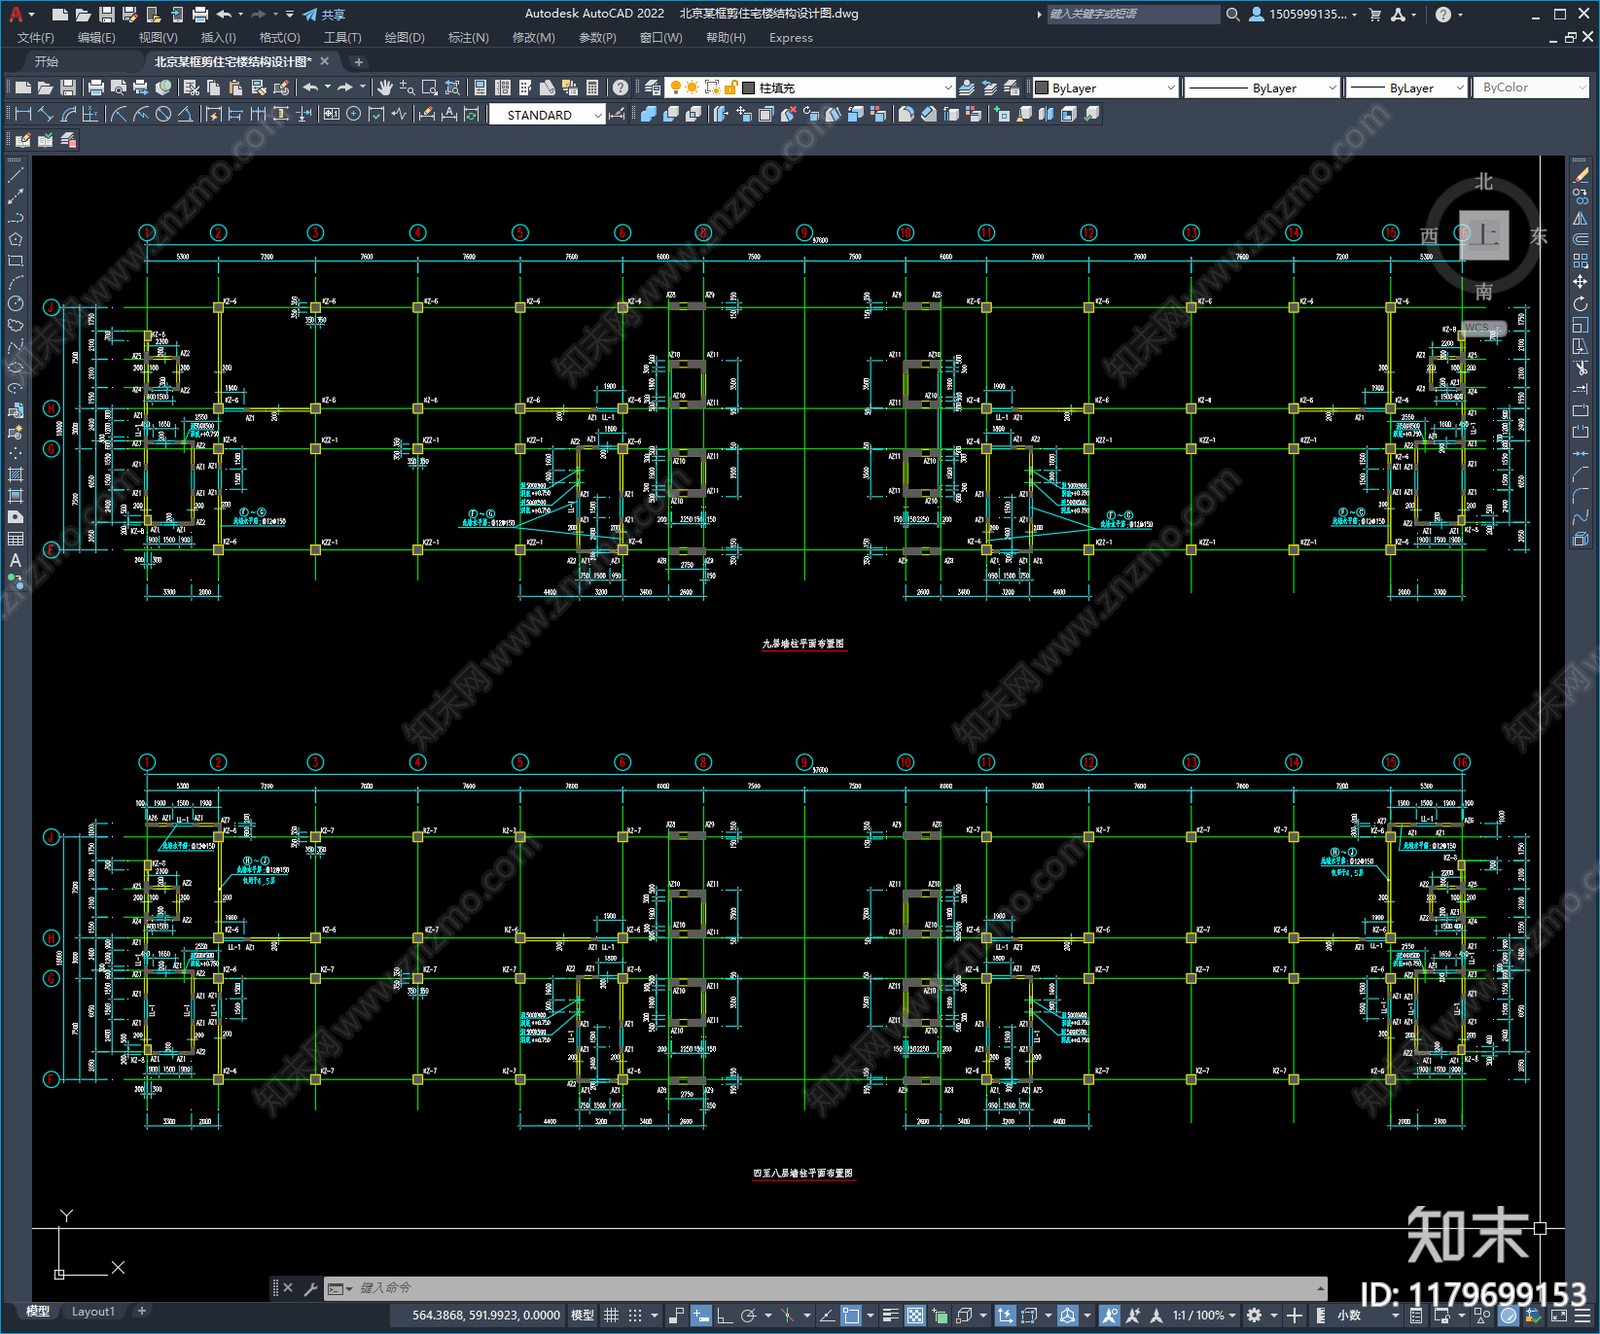Image resolution: width=1600 pixels, height=1334 pixels.
Task: Click the Undo arrow in quick access toolbar
Action: point(224,14)
